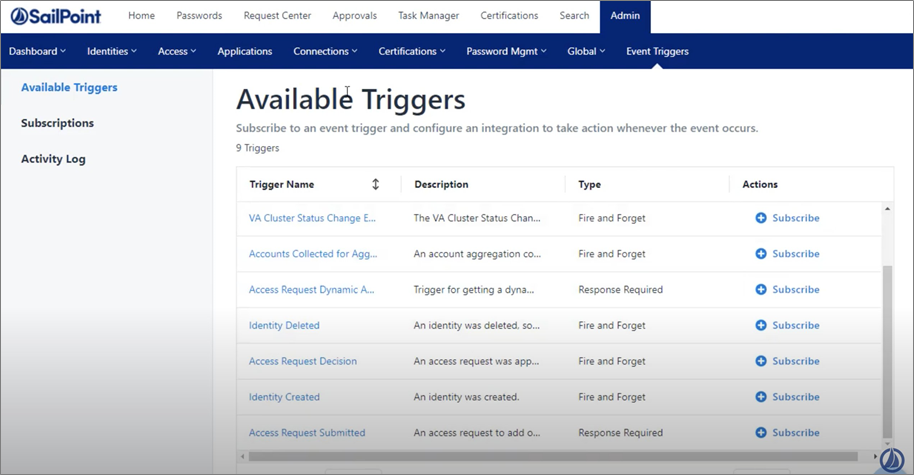Screen dimensions: 914x475
Task: Click plus icon for VA Cluster Status Change
Action: coord(761,218)
